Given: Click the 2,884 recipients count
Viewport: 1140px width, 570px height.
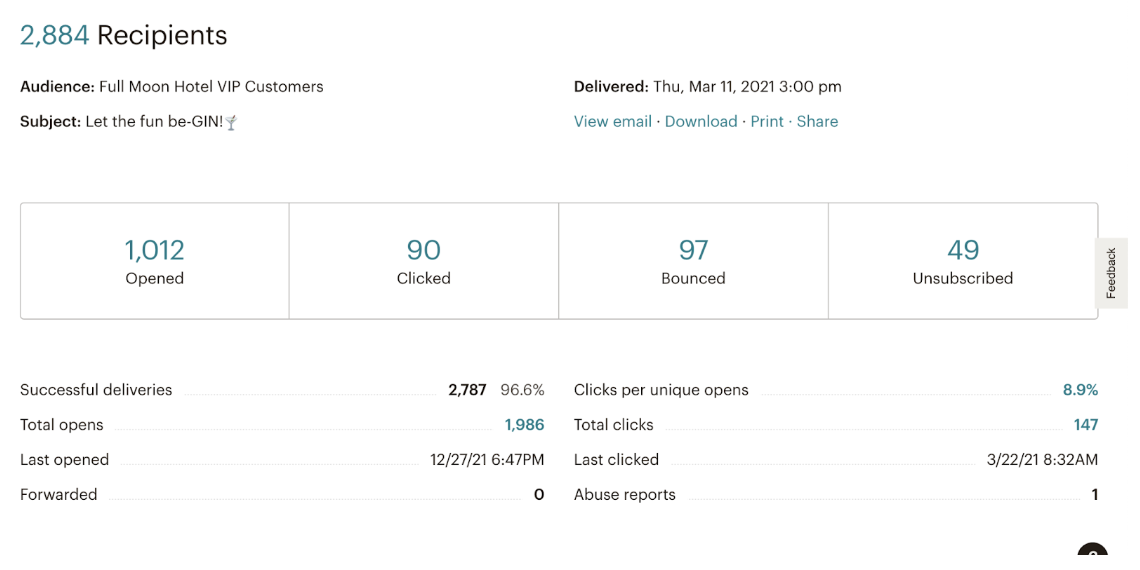Looking at the screenshot, I should click(55, 36).
